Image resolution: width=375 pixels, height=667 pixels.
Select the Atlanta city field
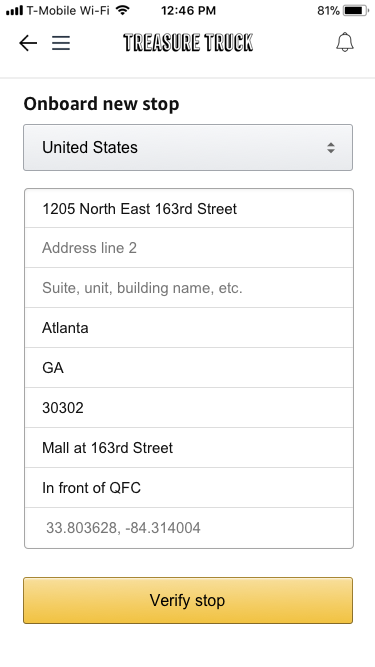tap(189, 328)
